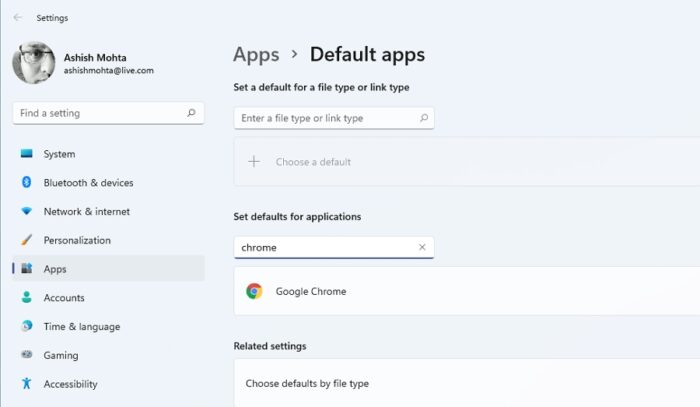Click the Personalization paintbrush icon
Image resolution: width=700 pixels, height=407 pixels.
[26, 241]
